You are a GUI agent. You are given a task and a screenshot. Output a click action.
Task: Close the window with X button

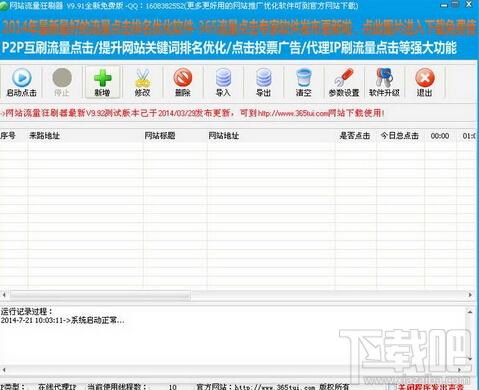click(468, 4)
